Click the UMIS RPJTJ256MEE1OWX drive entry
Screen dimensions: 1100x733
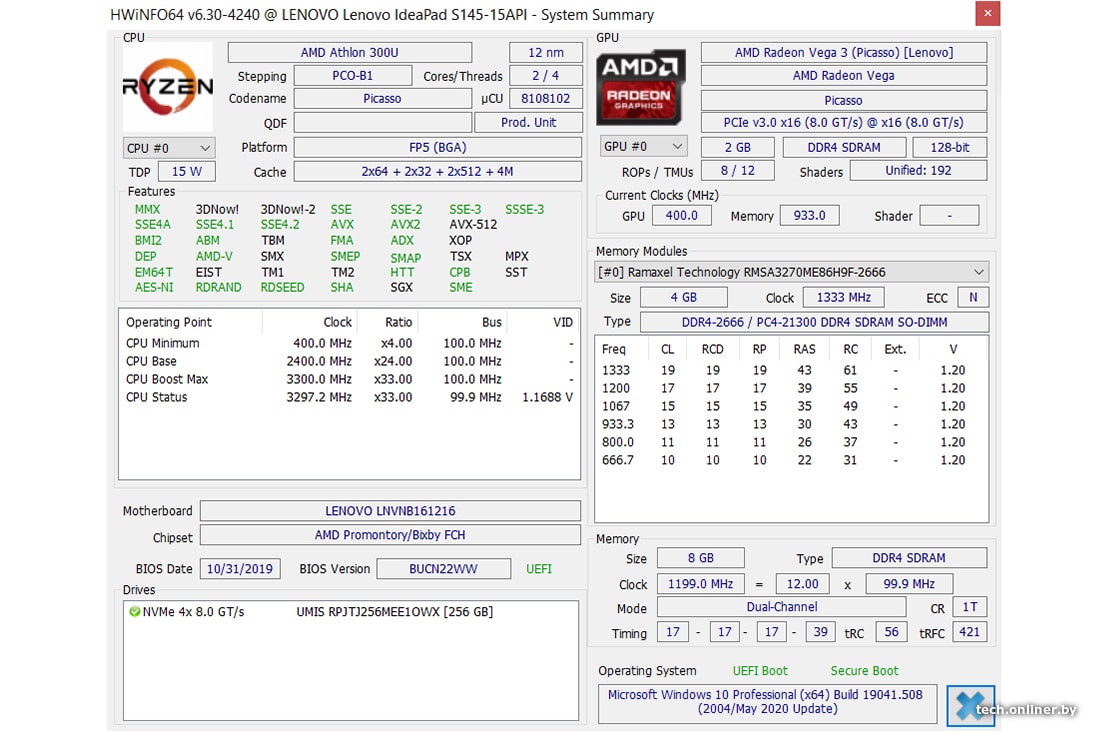pyautogui.click(x=394, y=611)
